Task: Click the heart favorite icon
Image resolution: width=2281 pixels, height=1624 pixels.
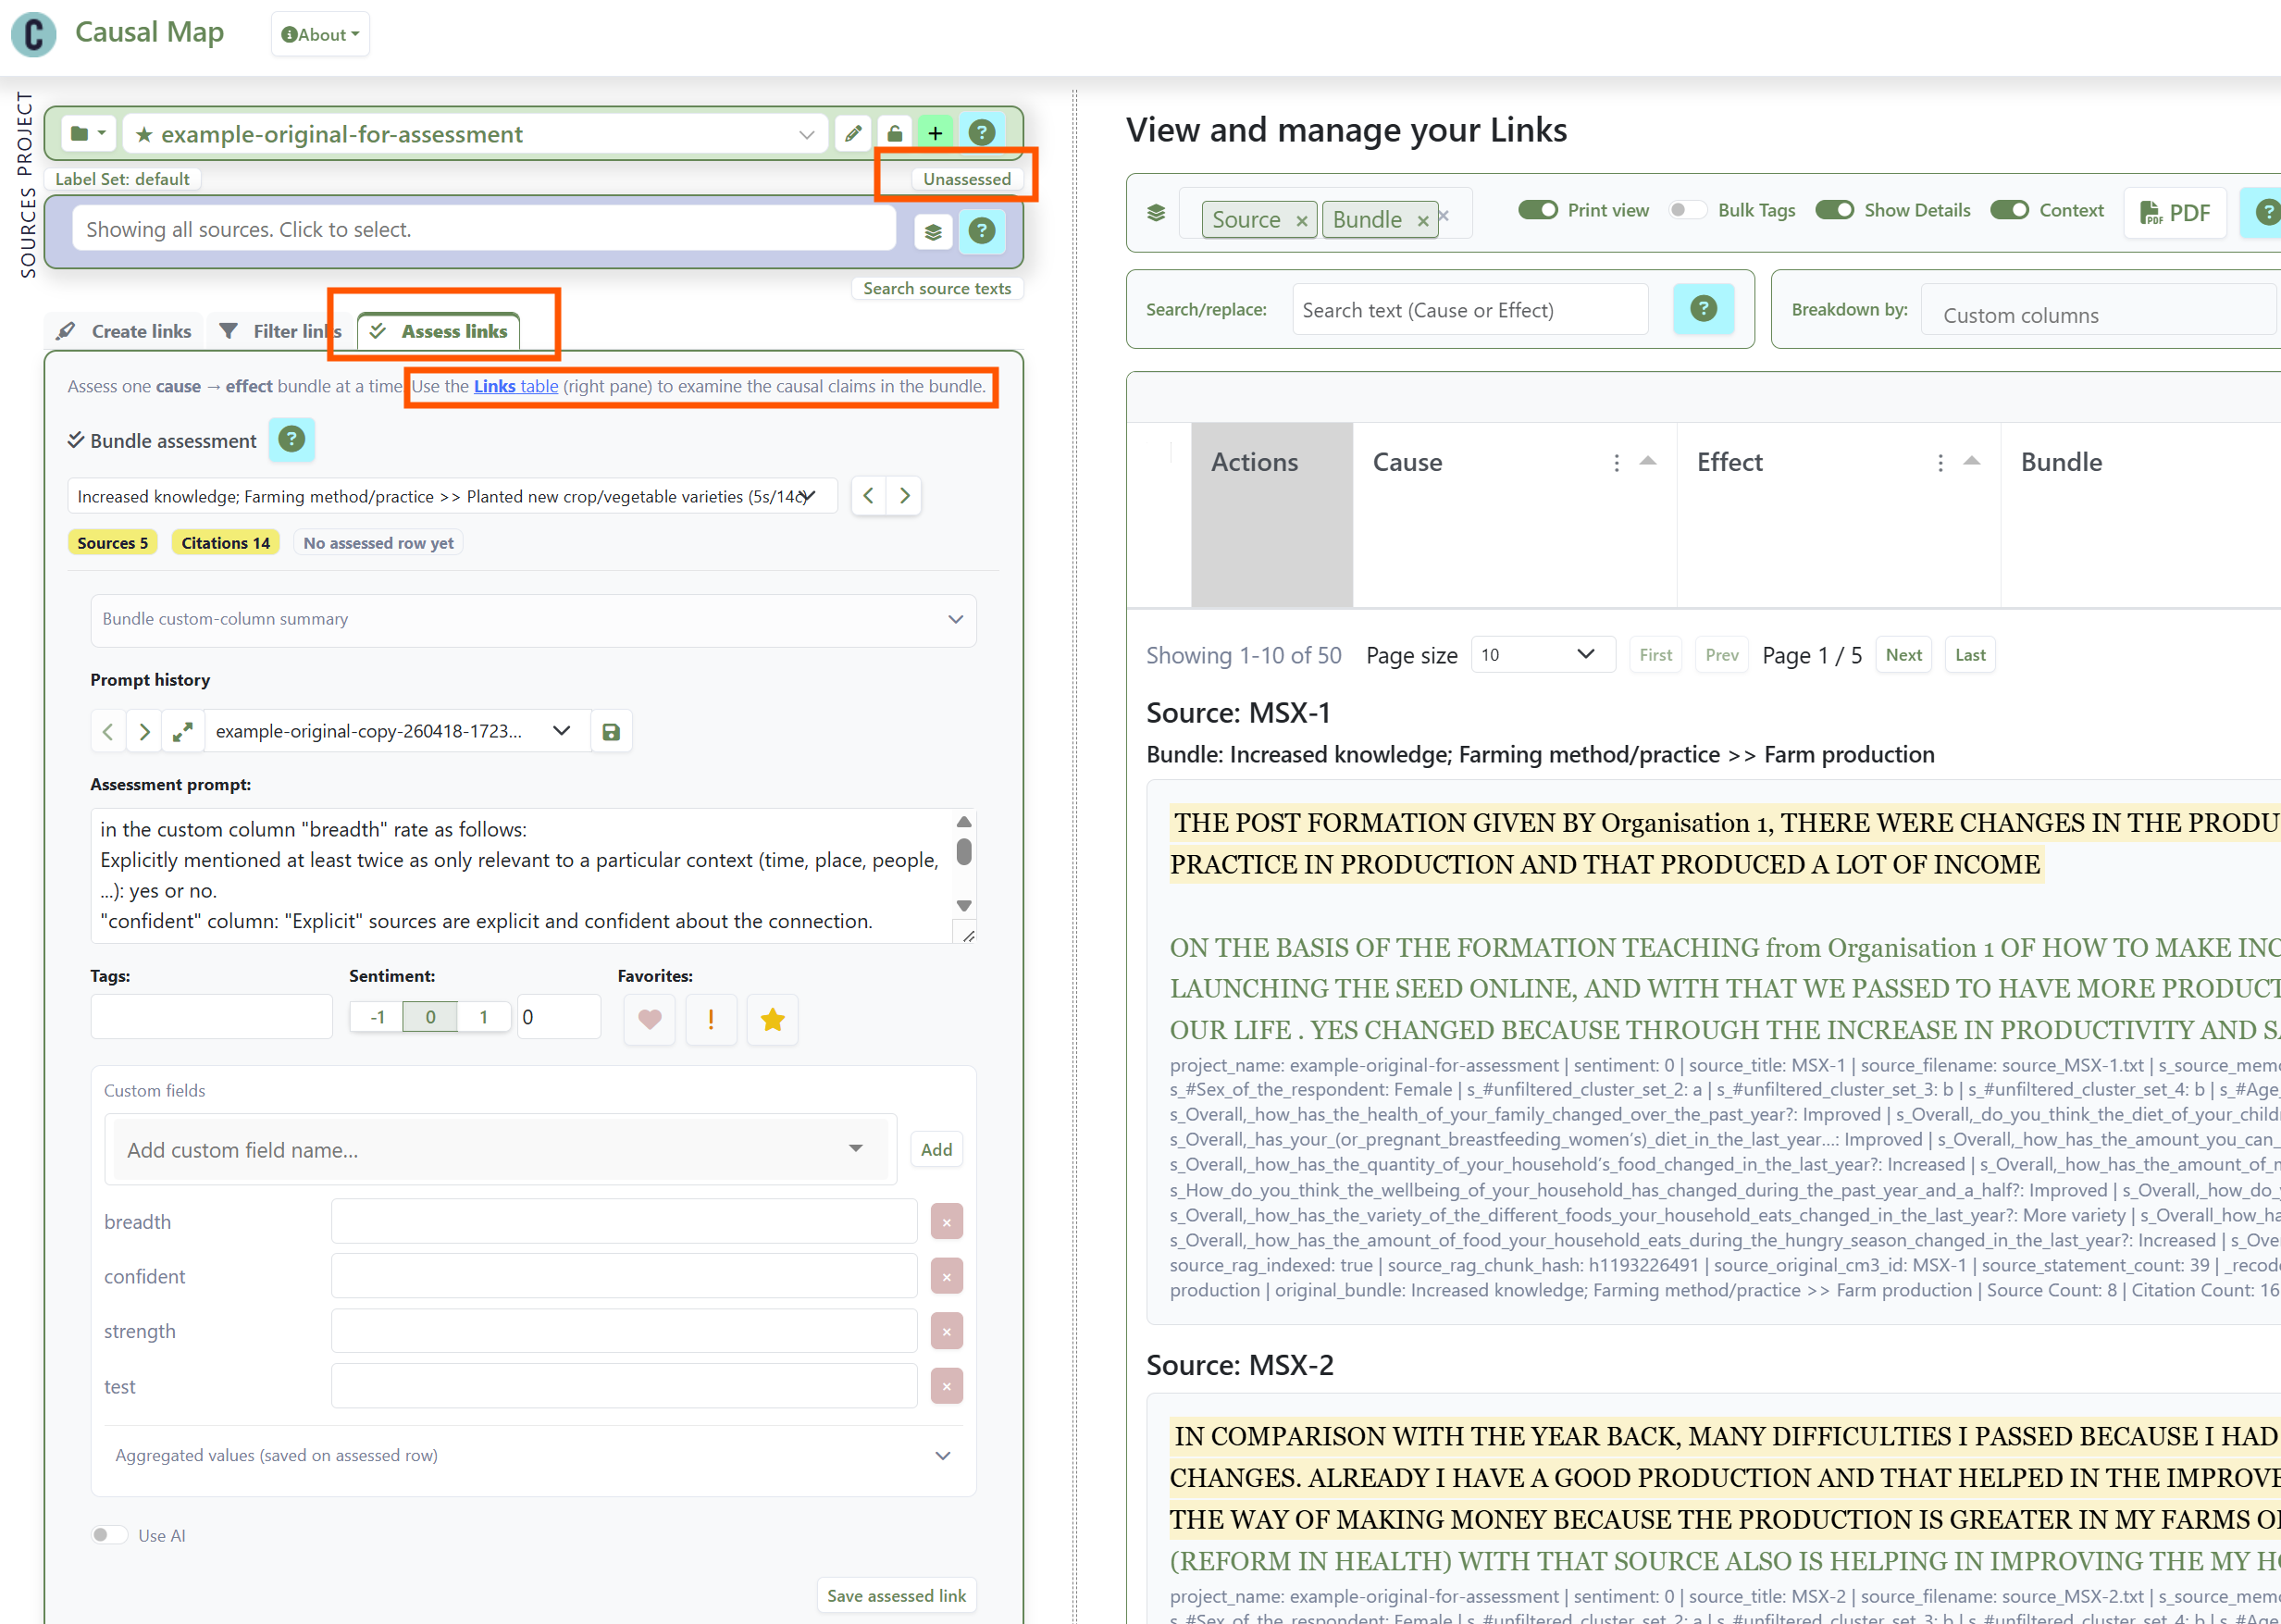Action: click(649, 1019)
